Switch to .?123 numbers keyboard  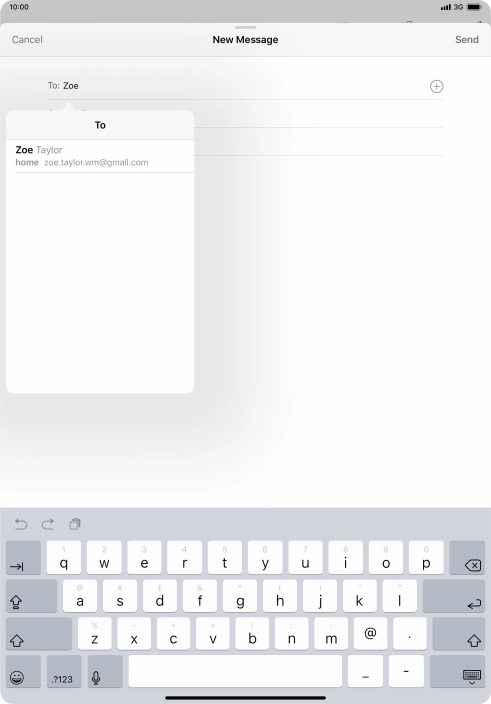(64, 671)
